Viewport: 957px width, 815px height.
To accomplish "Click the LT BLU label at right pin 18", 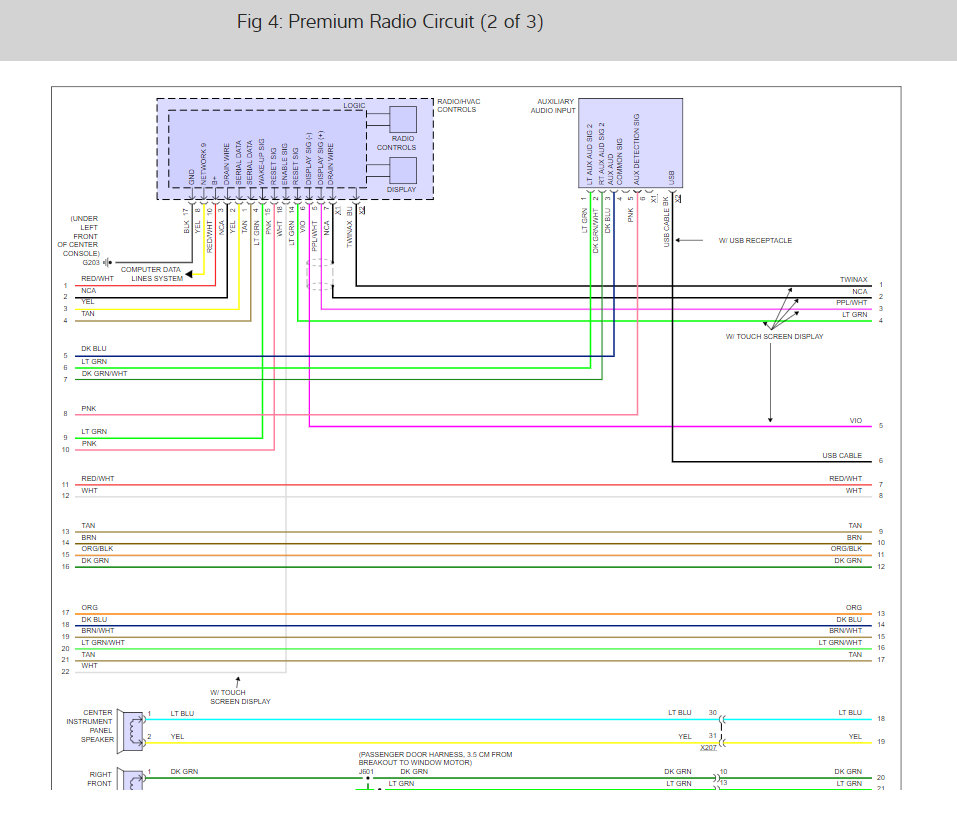I will click(850, 712).
